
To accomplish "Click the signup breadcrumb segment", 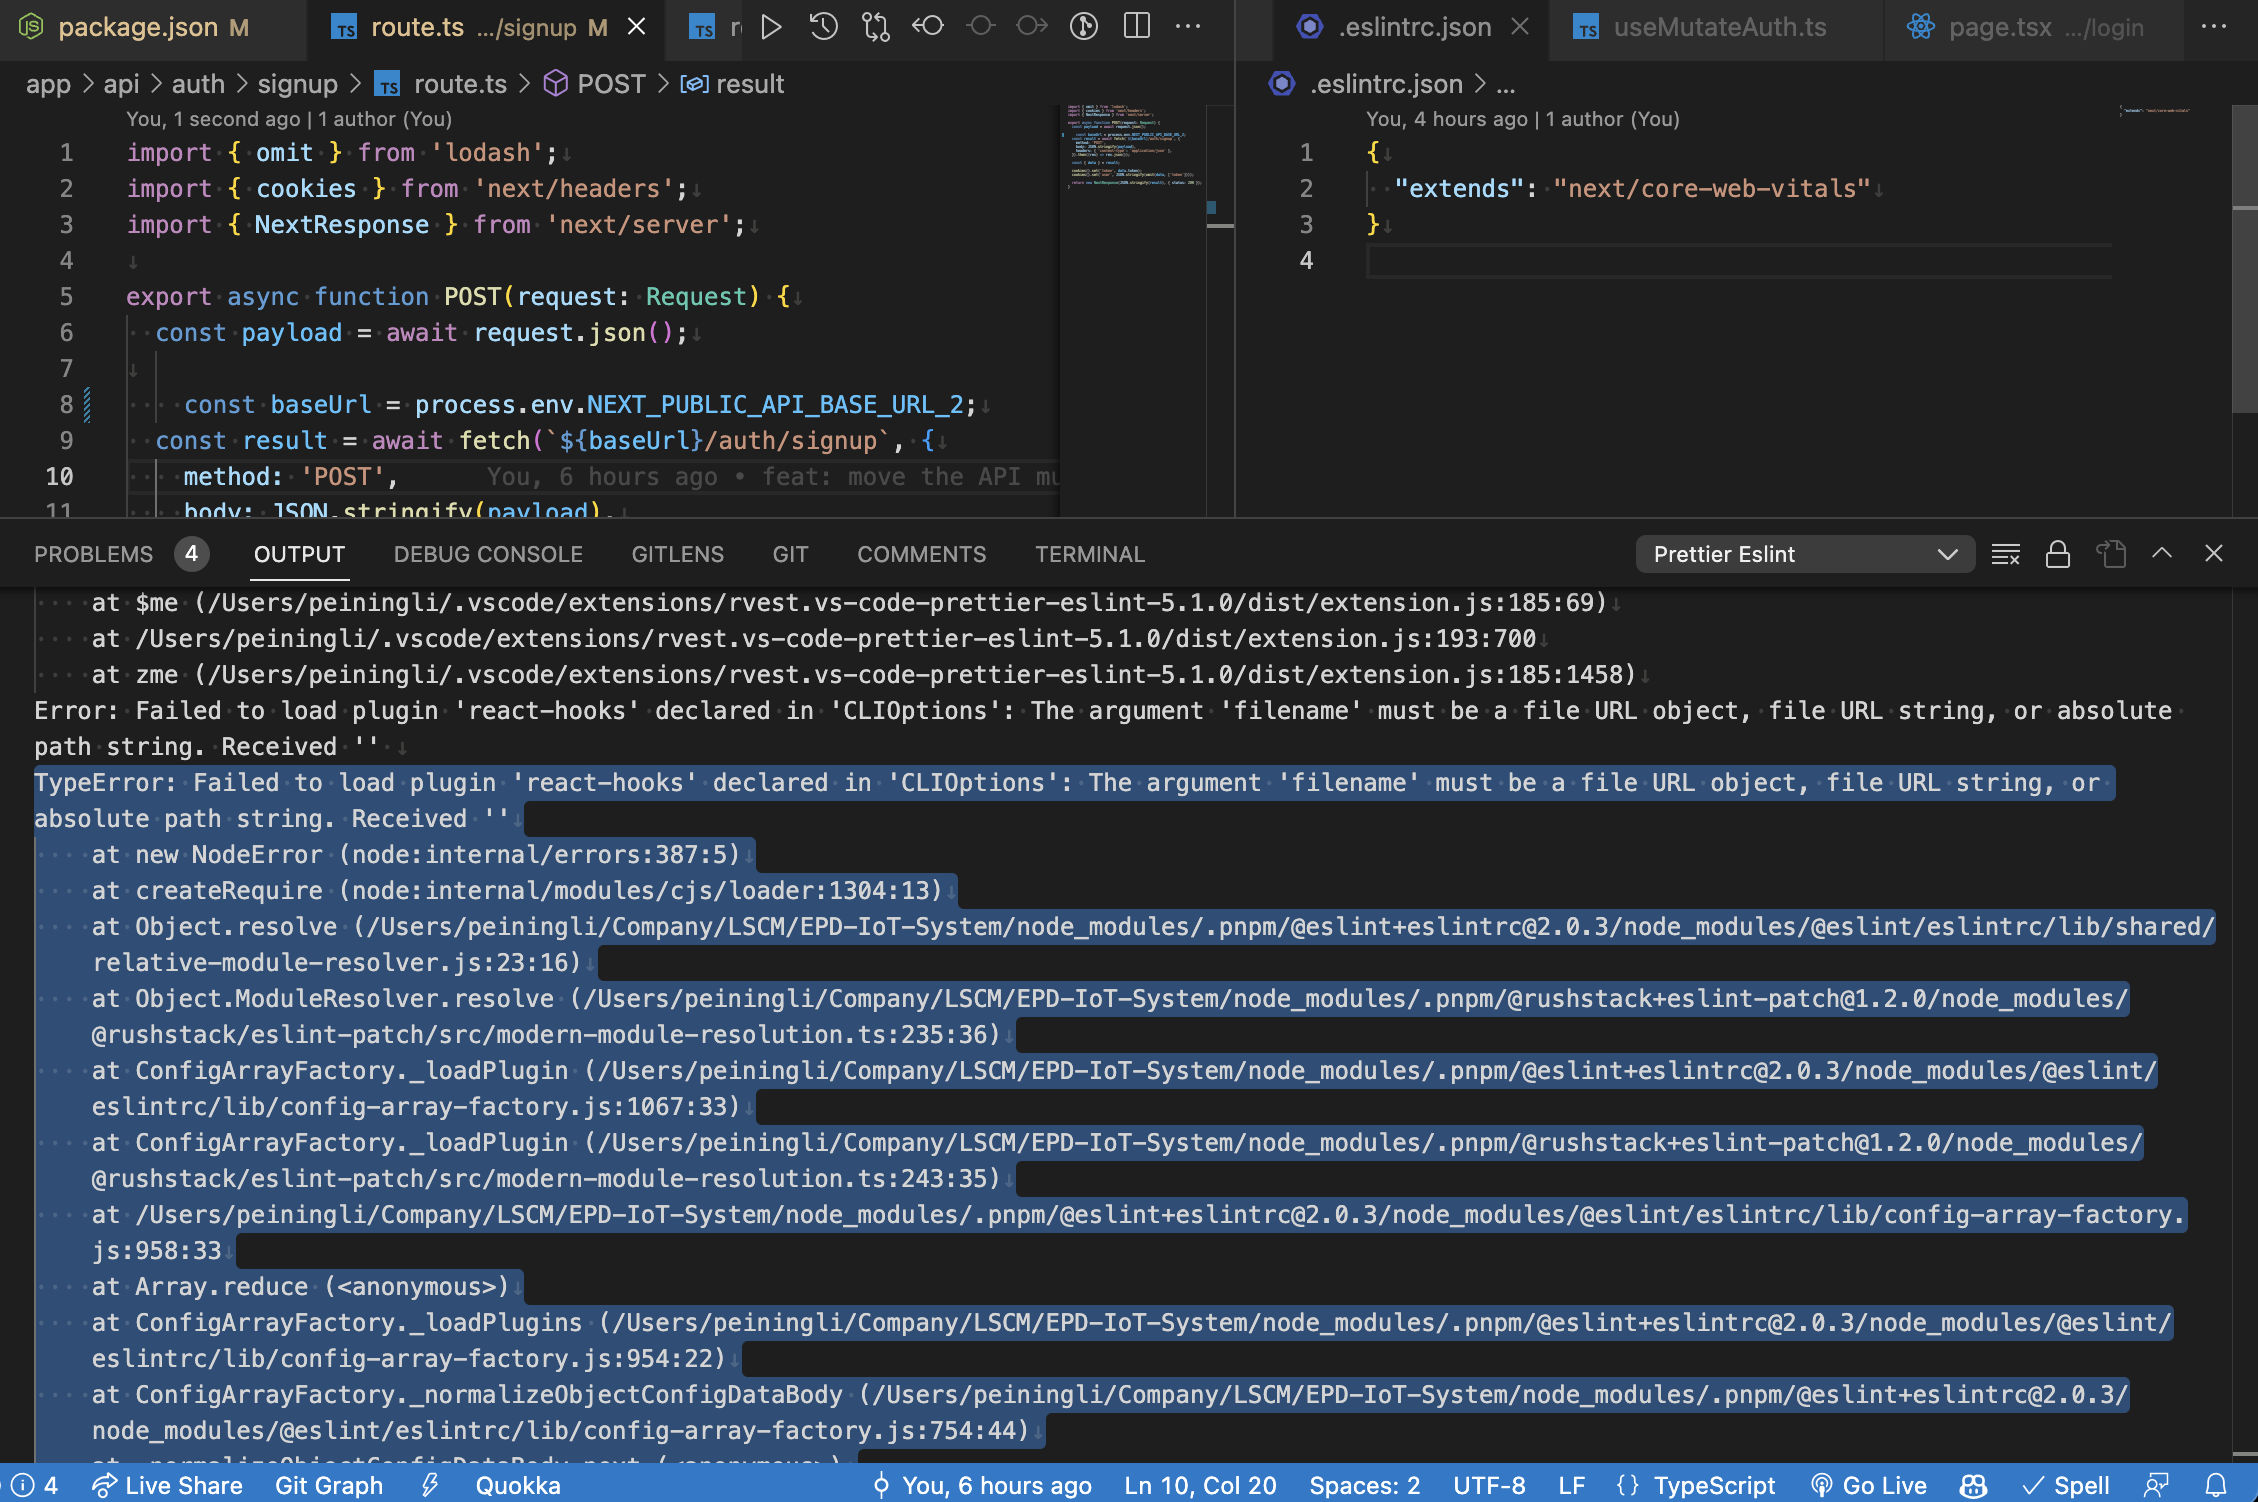I will tap(297, 84).
